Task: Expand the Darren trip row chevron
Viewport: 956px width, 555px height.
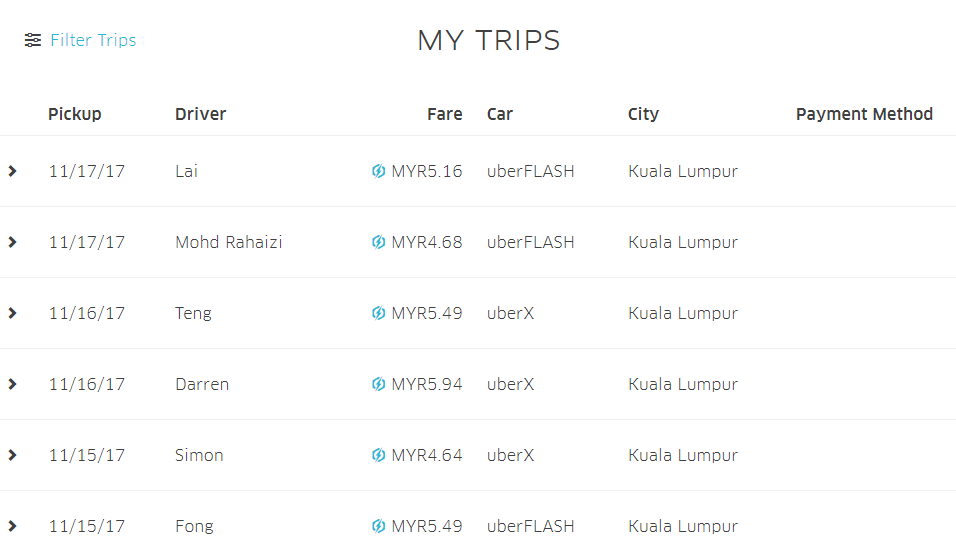Action: coord(12,384)
